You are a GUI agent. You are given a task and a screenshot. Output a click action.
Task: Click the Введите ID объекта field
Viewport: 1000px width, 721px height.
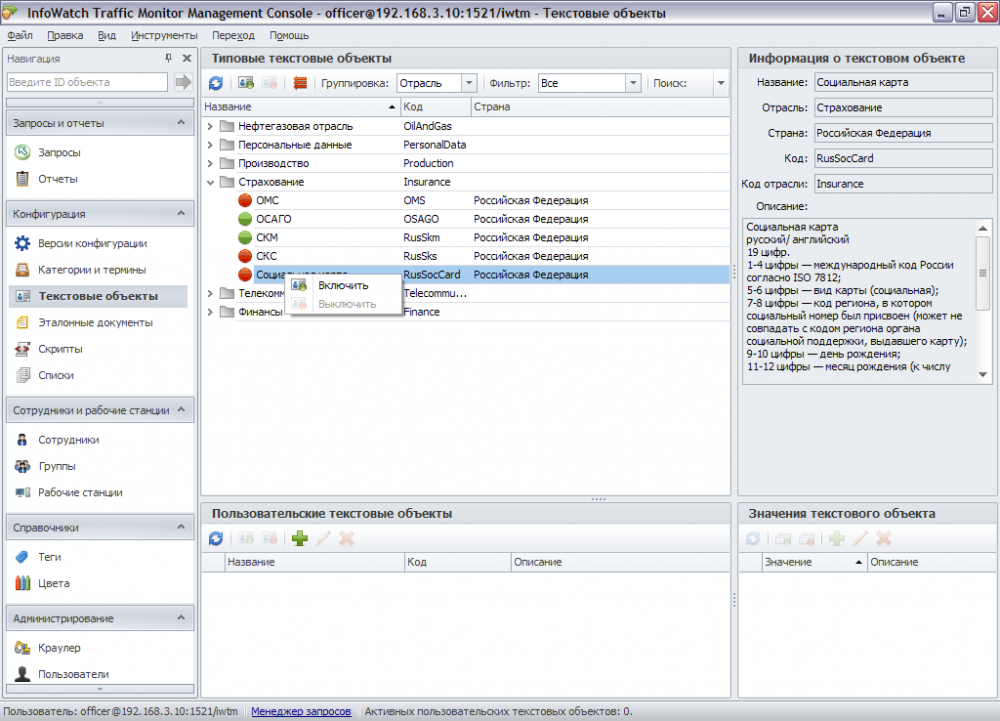tap(87, 82)
